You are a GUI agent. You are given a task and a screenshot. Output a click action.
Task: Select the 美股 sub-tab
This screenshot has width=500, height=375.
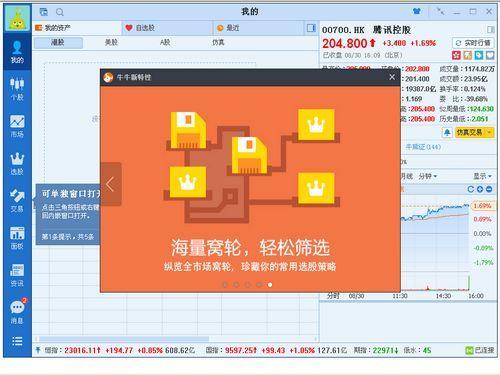click(x=111, y=43)
